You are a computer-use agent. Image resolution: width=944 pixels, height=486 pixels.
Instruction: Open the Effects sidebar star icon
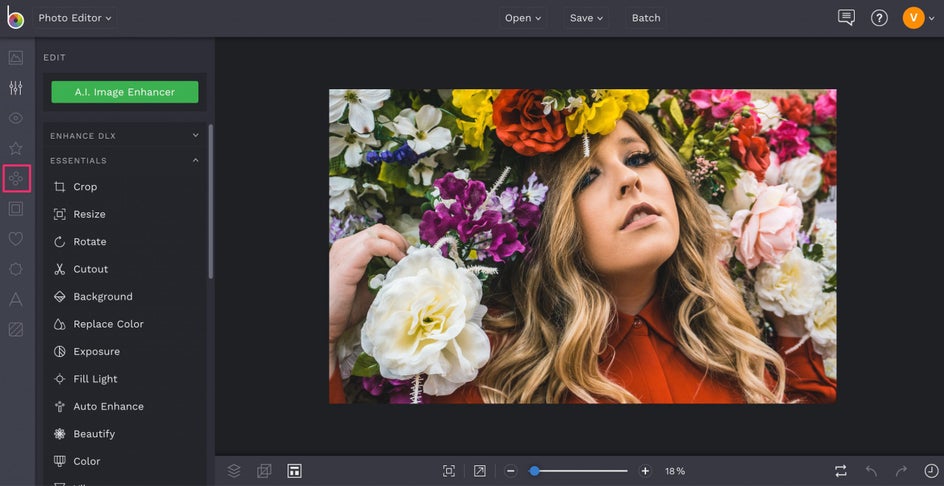tap(16, 149)
